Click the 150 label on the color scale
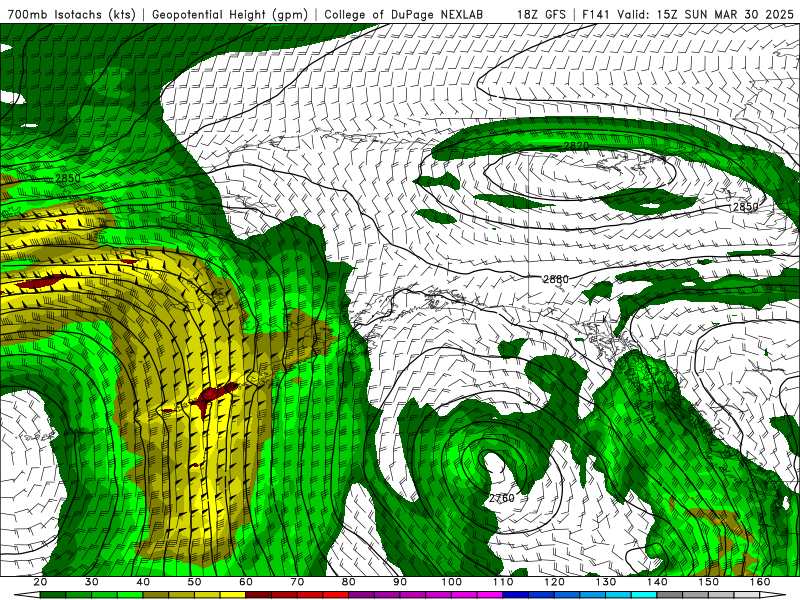Image resolution: width=800 pixels, height=600 pixels. (708, 582)
